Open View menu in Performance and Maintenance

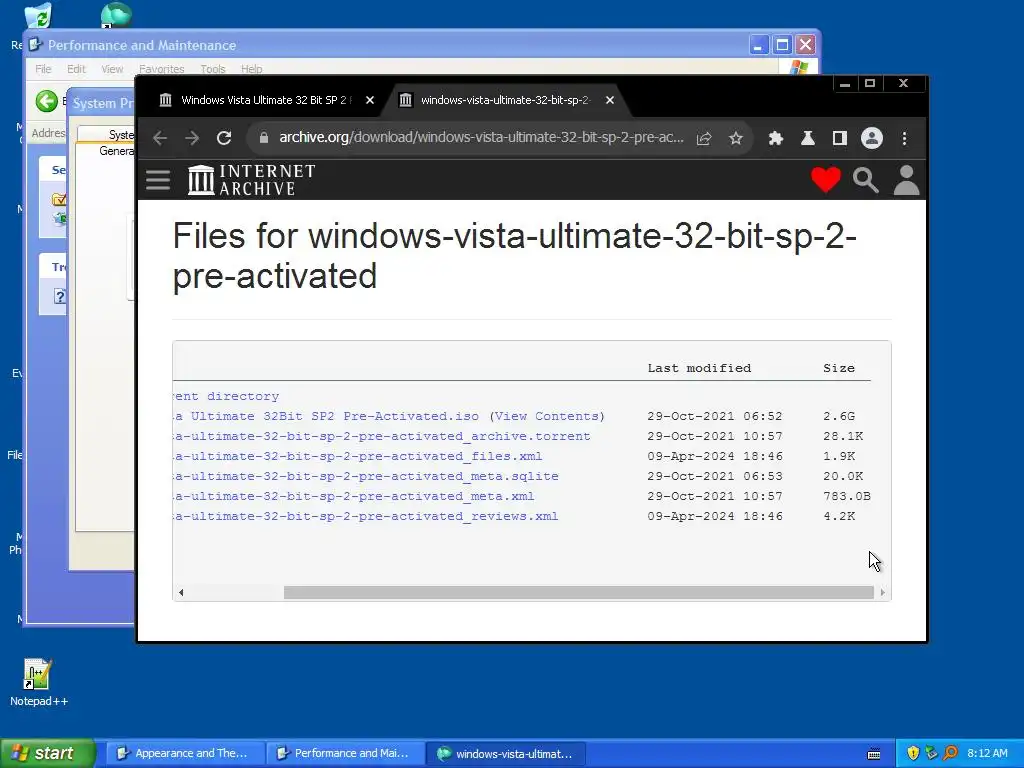[112, 69]
